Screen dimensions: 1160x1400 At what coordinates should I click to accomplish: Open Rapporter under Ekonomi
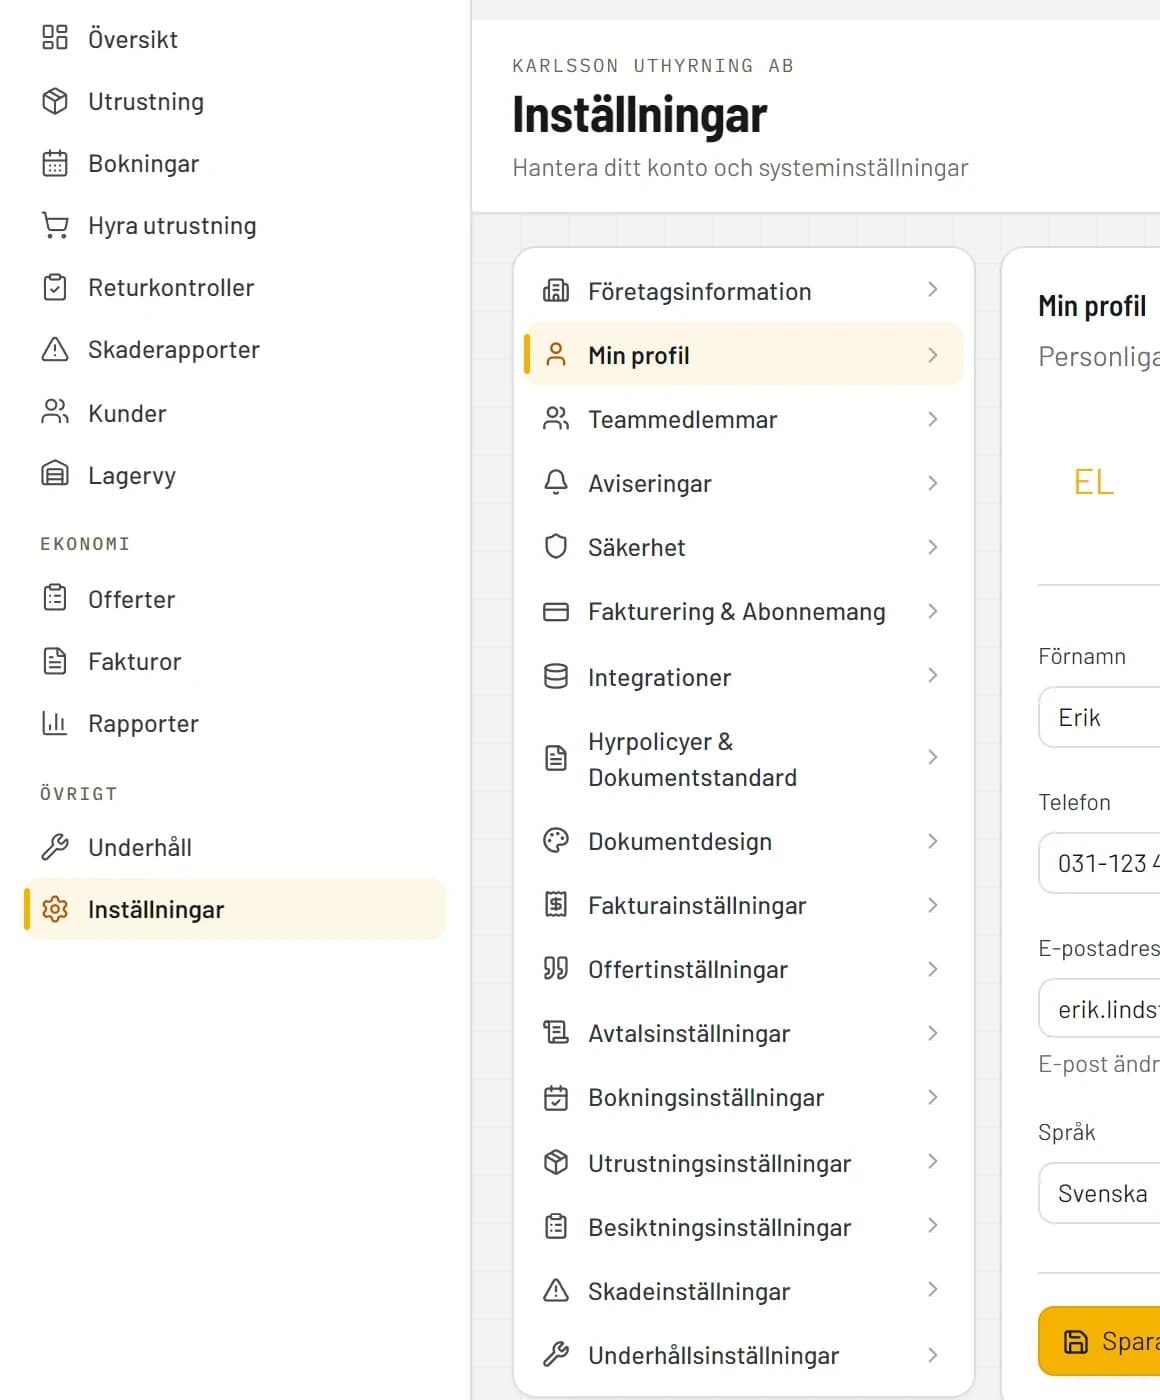tap(235, 723)
